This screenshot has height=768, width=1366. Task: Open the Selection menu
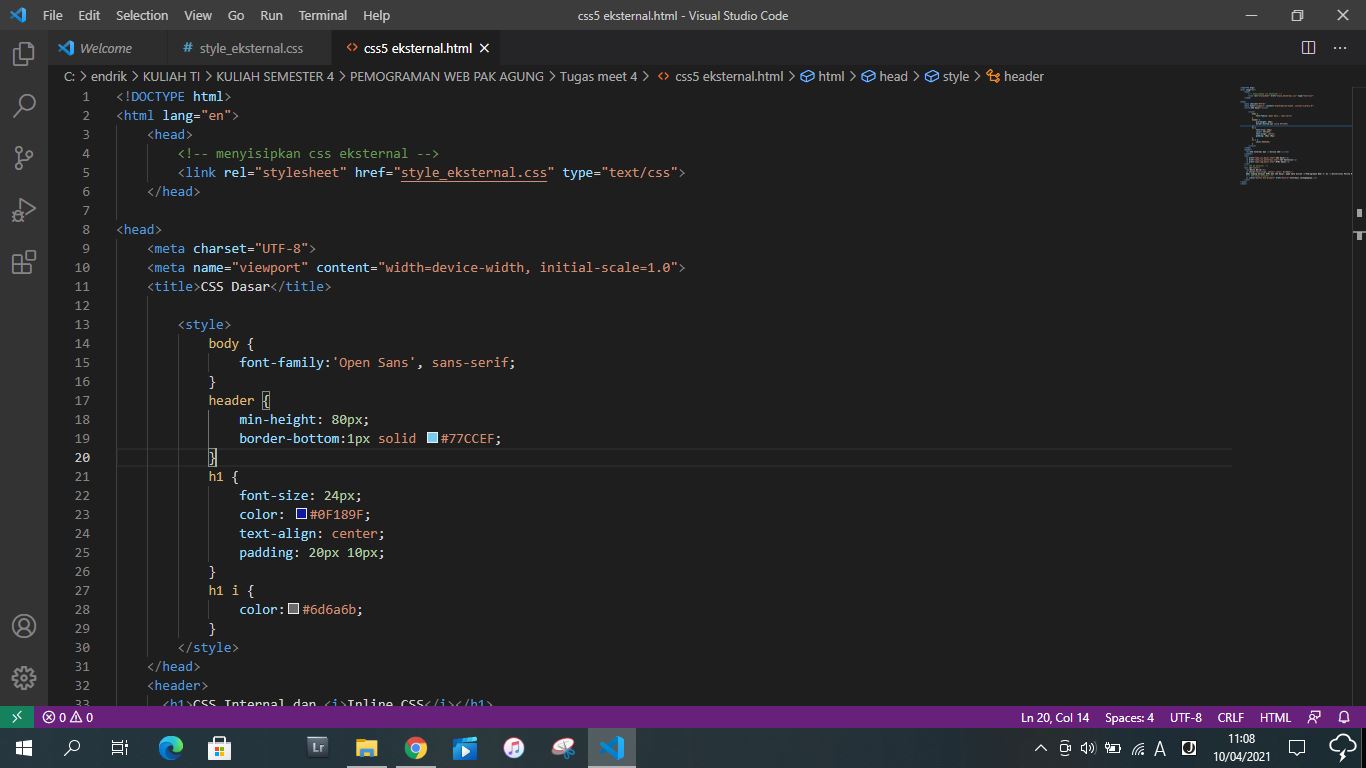coord(142,15)
